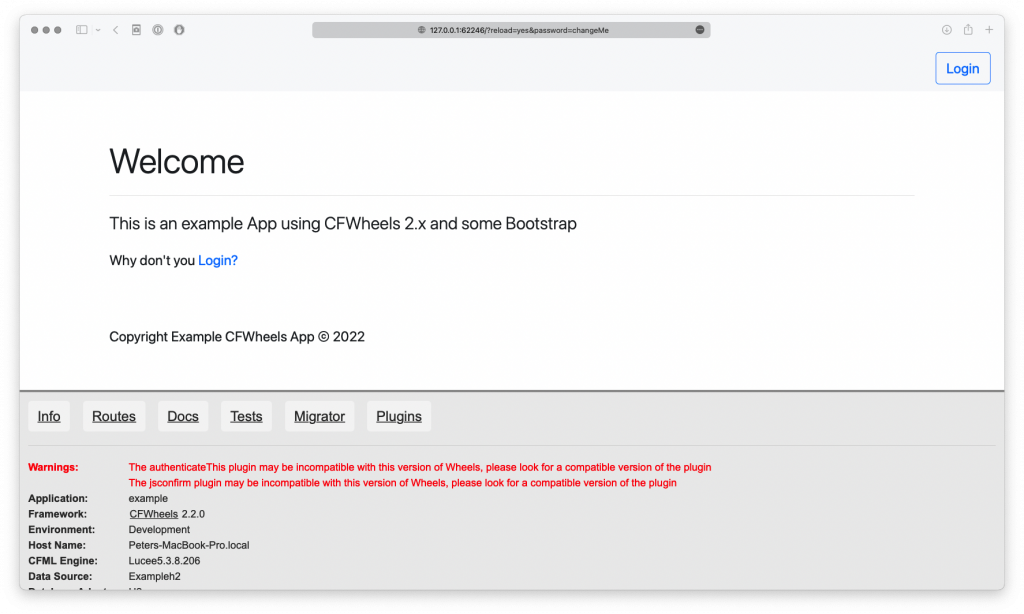The image size is (1024, 614).
Task: Open the Migrator tab
Action: point(319,416)
